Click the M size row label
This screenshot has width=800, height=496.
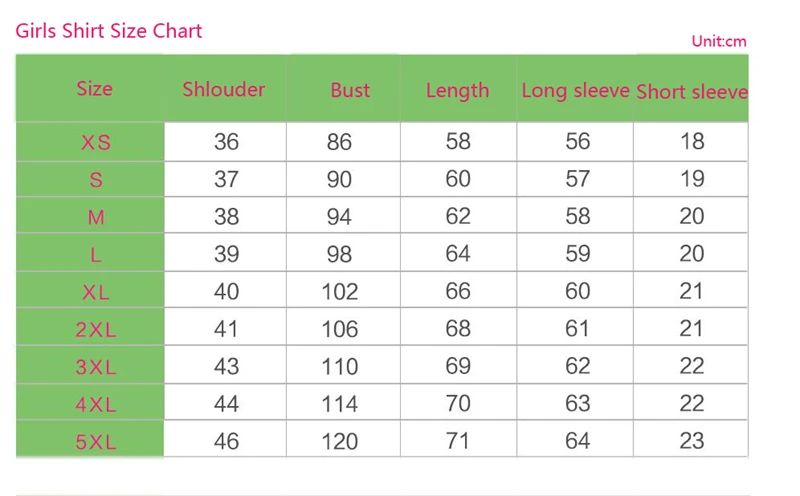[x=96, y=217]
